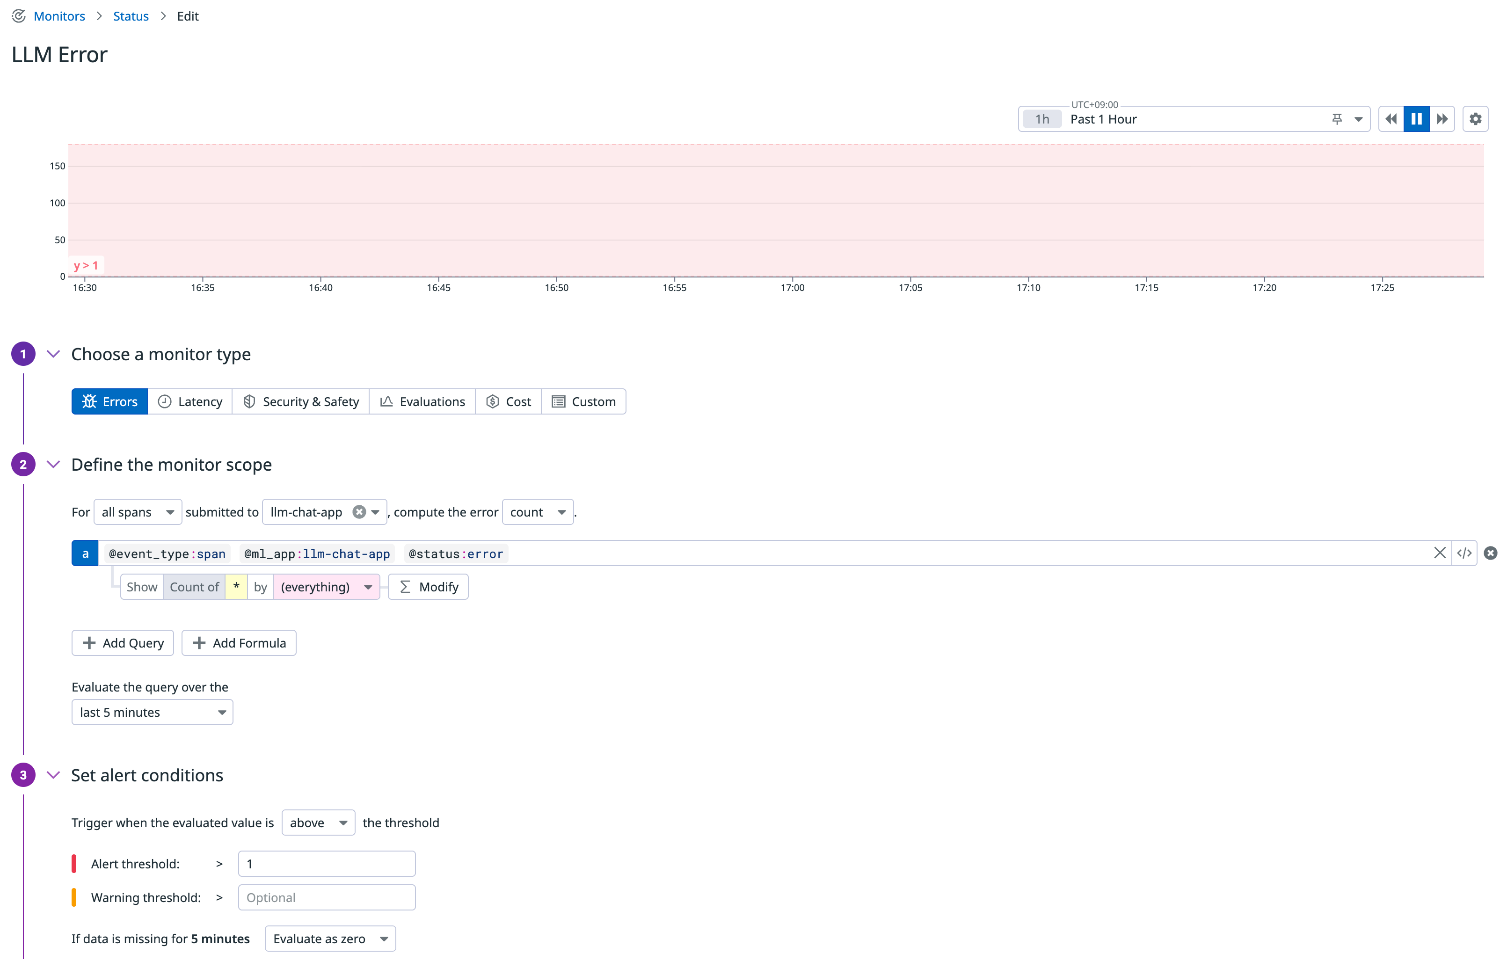
Task: Clear the query with the X icon
Action: click(x=1440, y=553)
